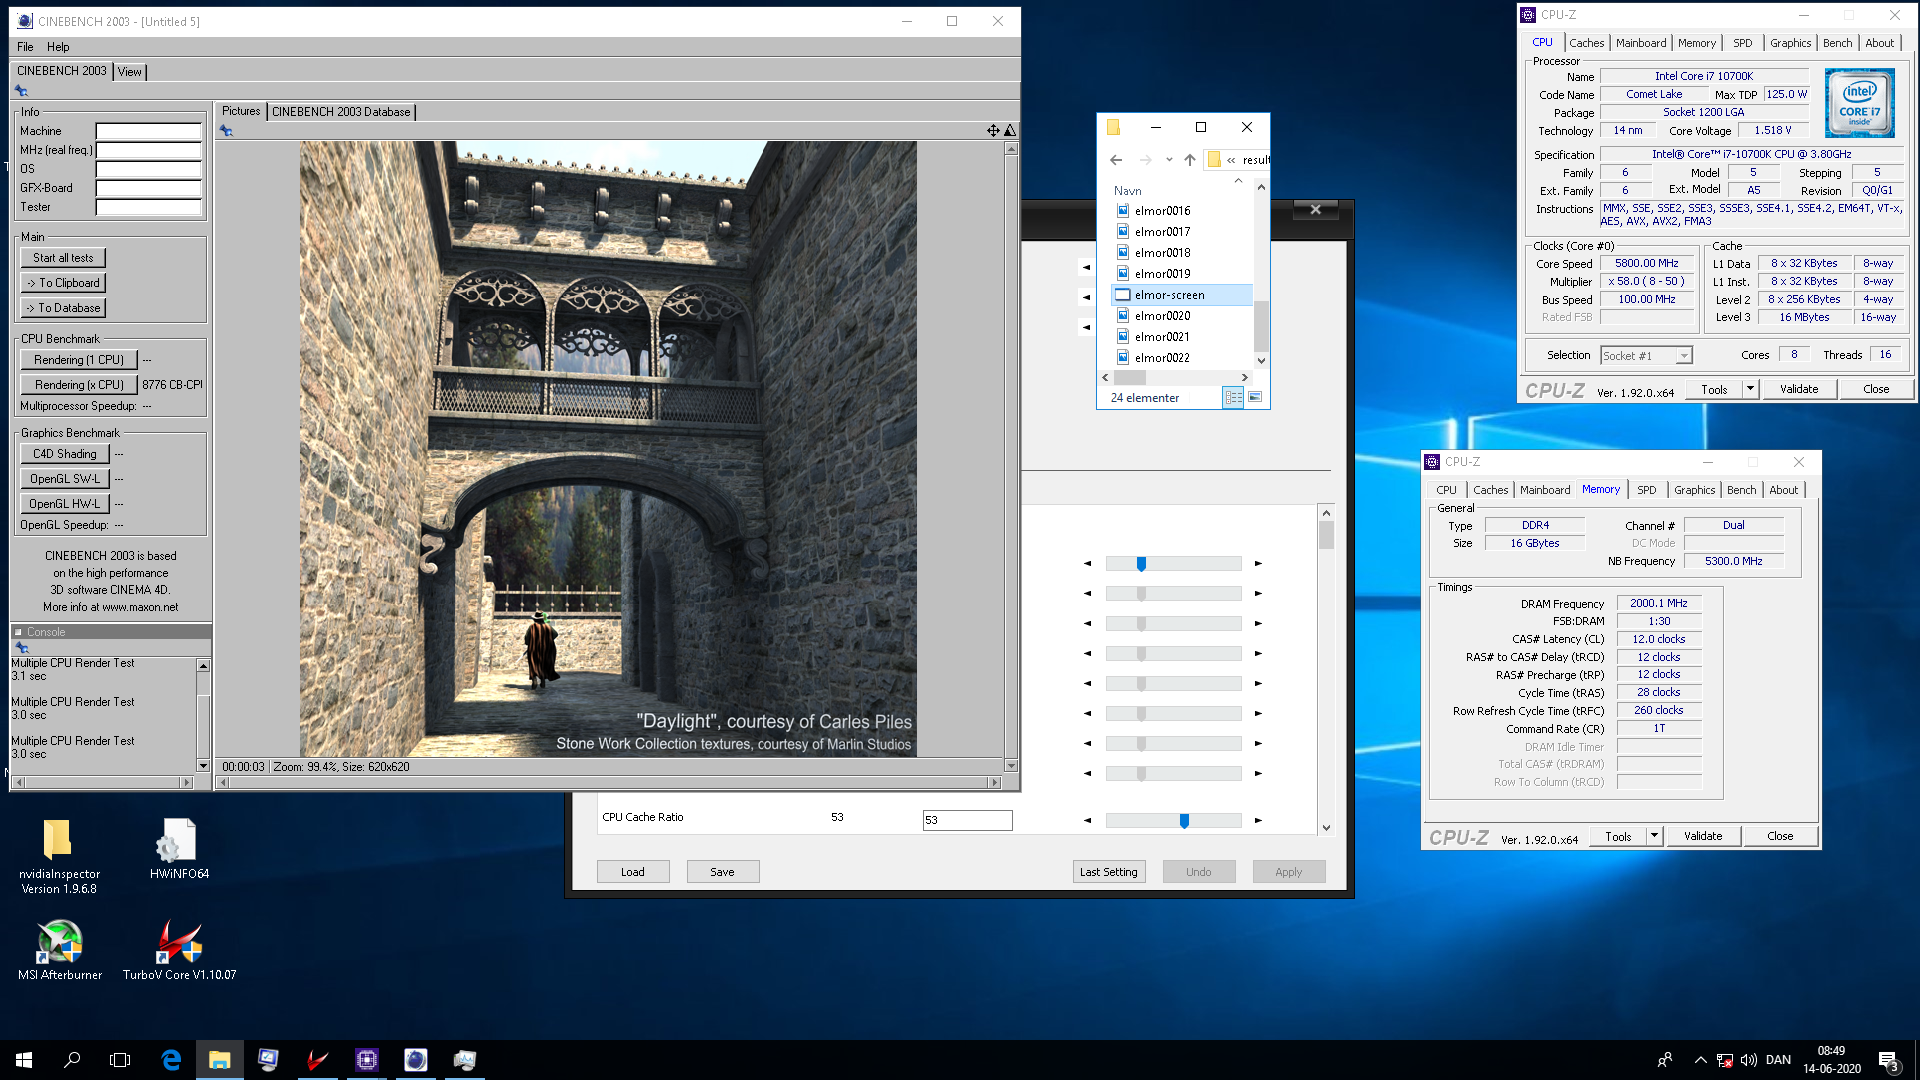The height and width of the screenshot is (1080, 1920).
Task: Open Mainboard tab in top CPU-Z window
Action: 1641,43
